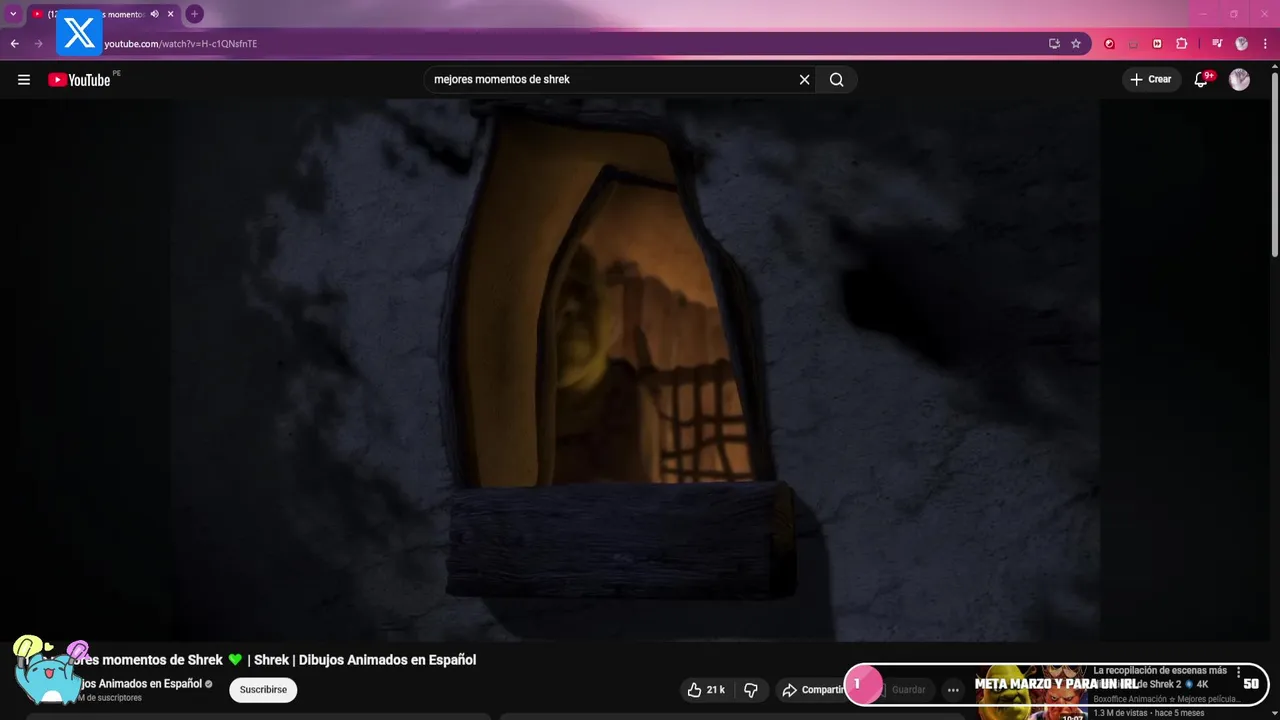Go to the YouTube home logo

point(79,80)
